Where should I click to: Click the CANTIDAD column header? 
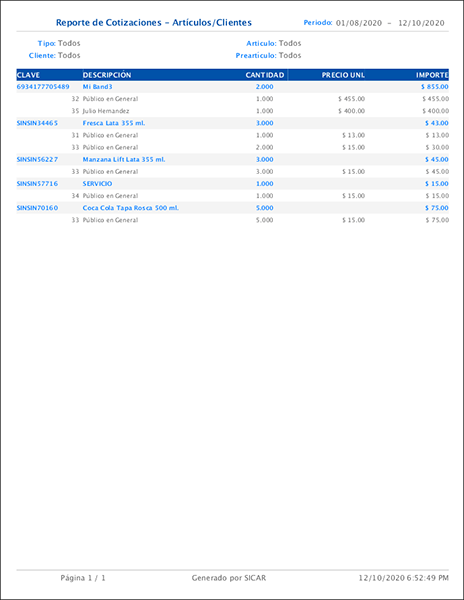pos(265,75)
